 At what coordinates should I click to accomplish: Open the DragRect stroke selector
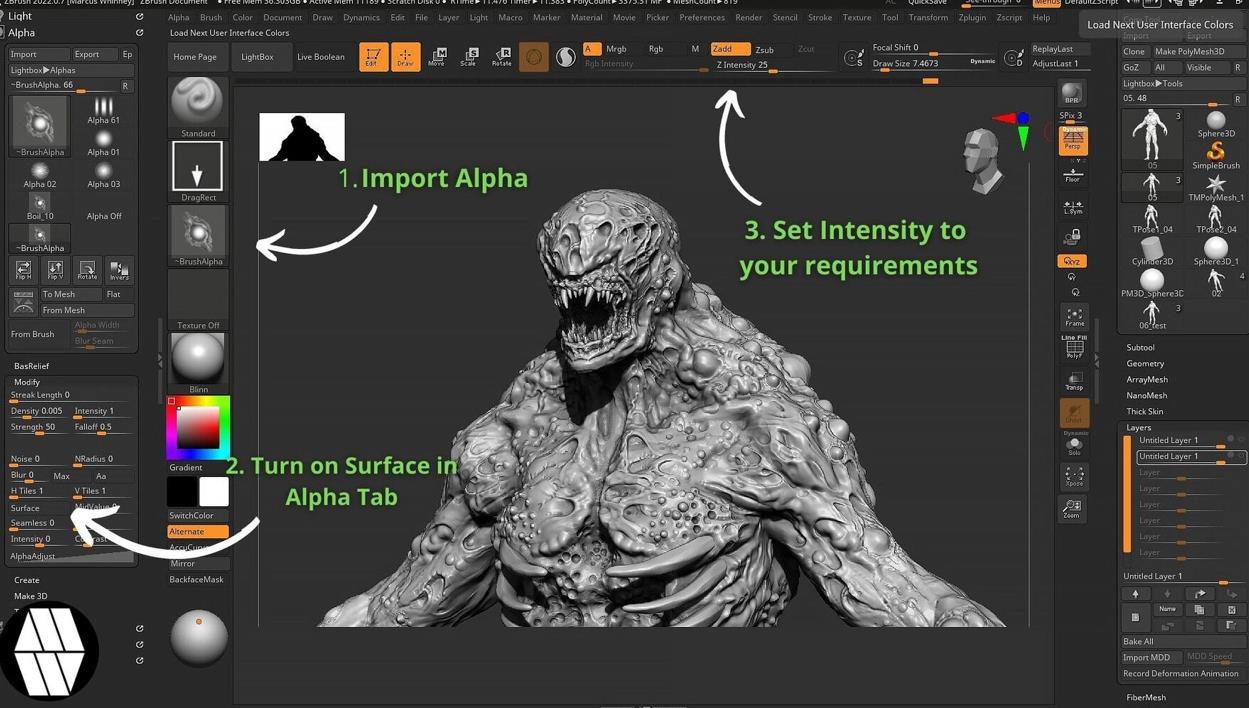tap(198, 167)
